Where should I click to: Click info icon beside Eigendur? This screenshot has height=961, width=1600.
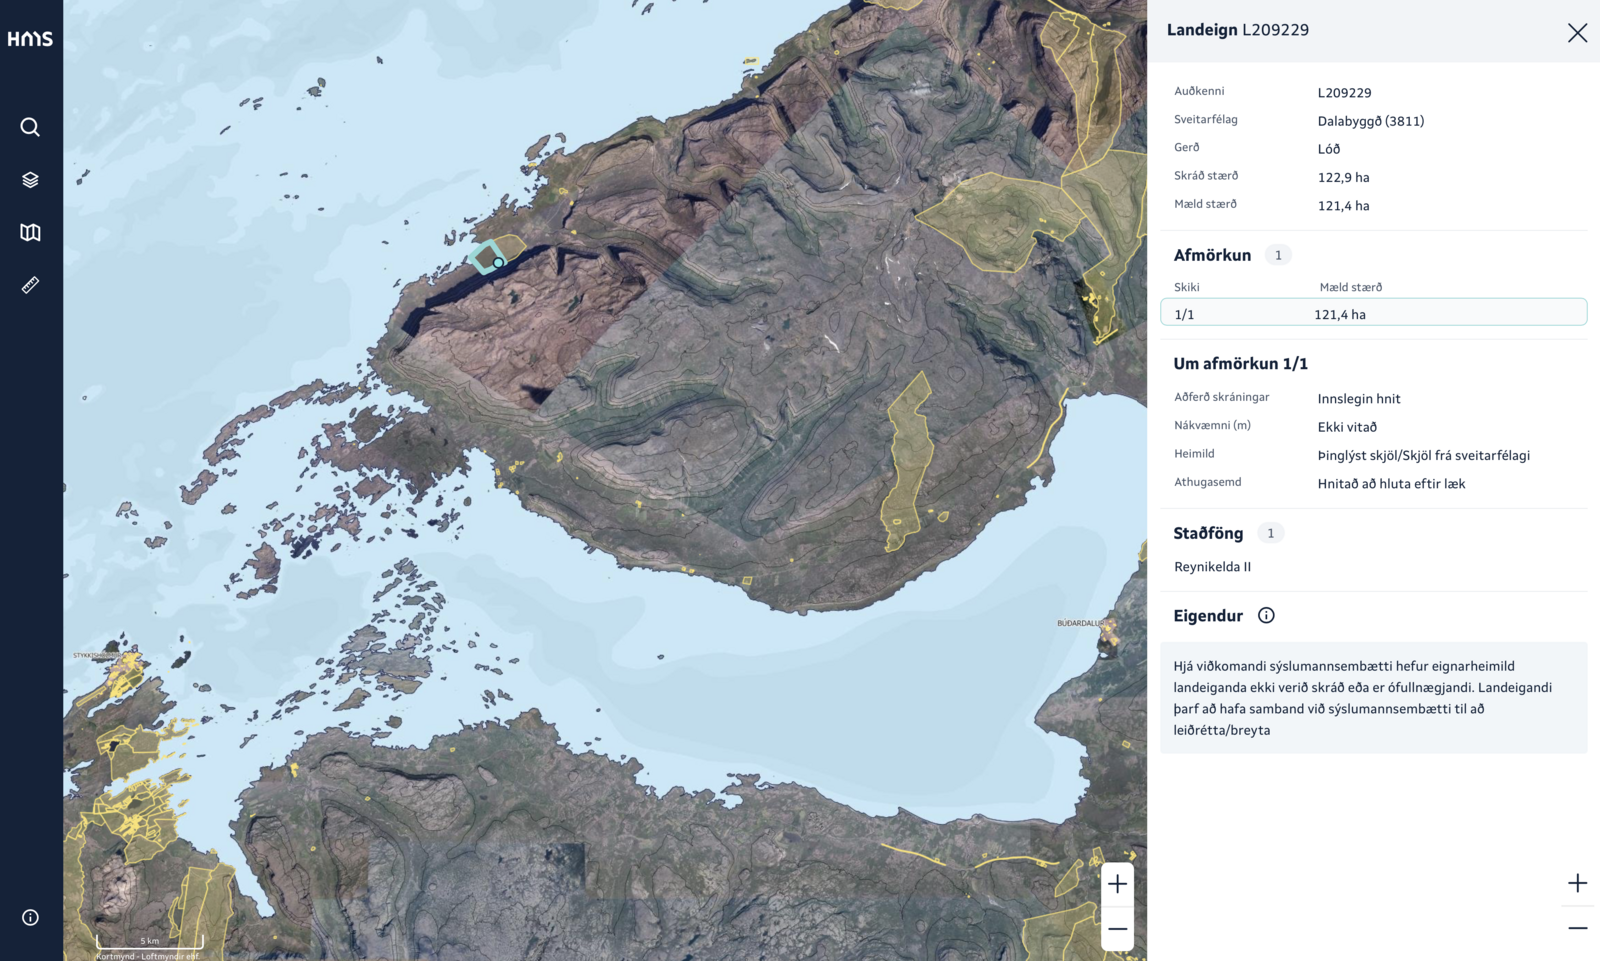click(x=1266, y=616)
